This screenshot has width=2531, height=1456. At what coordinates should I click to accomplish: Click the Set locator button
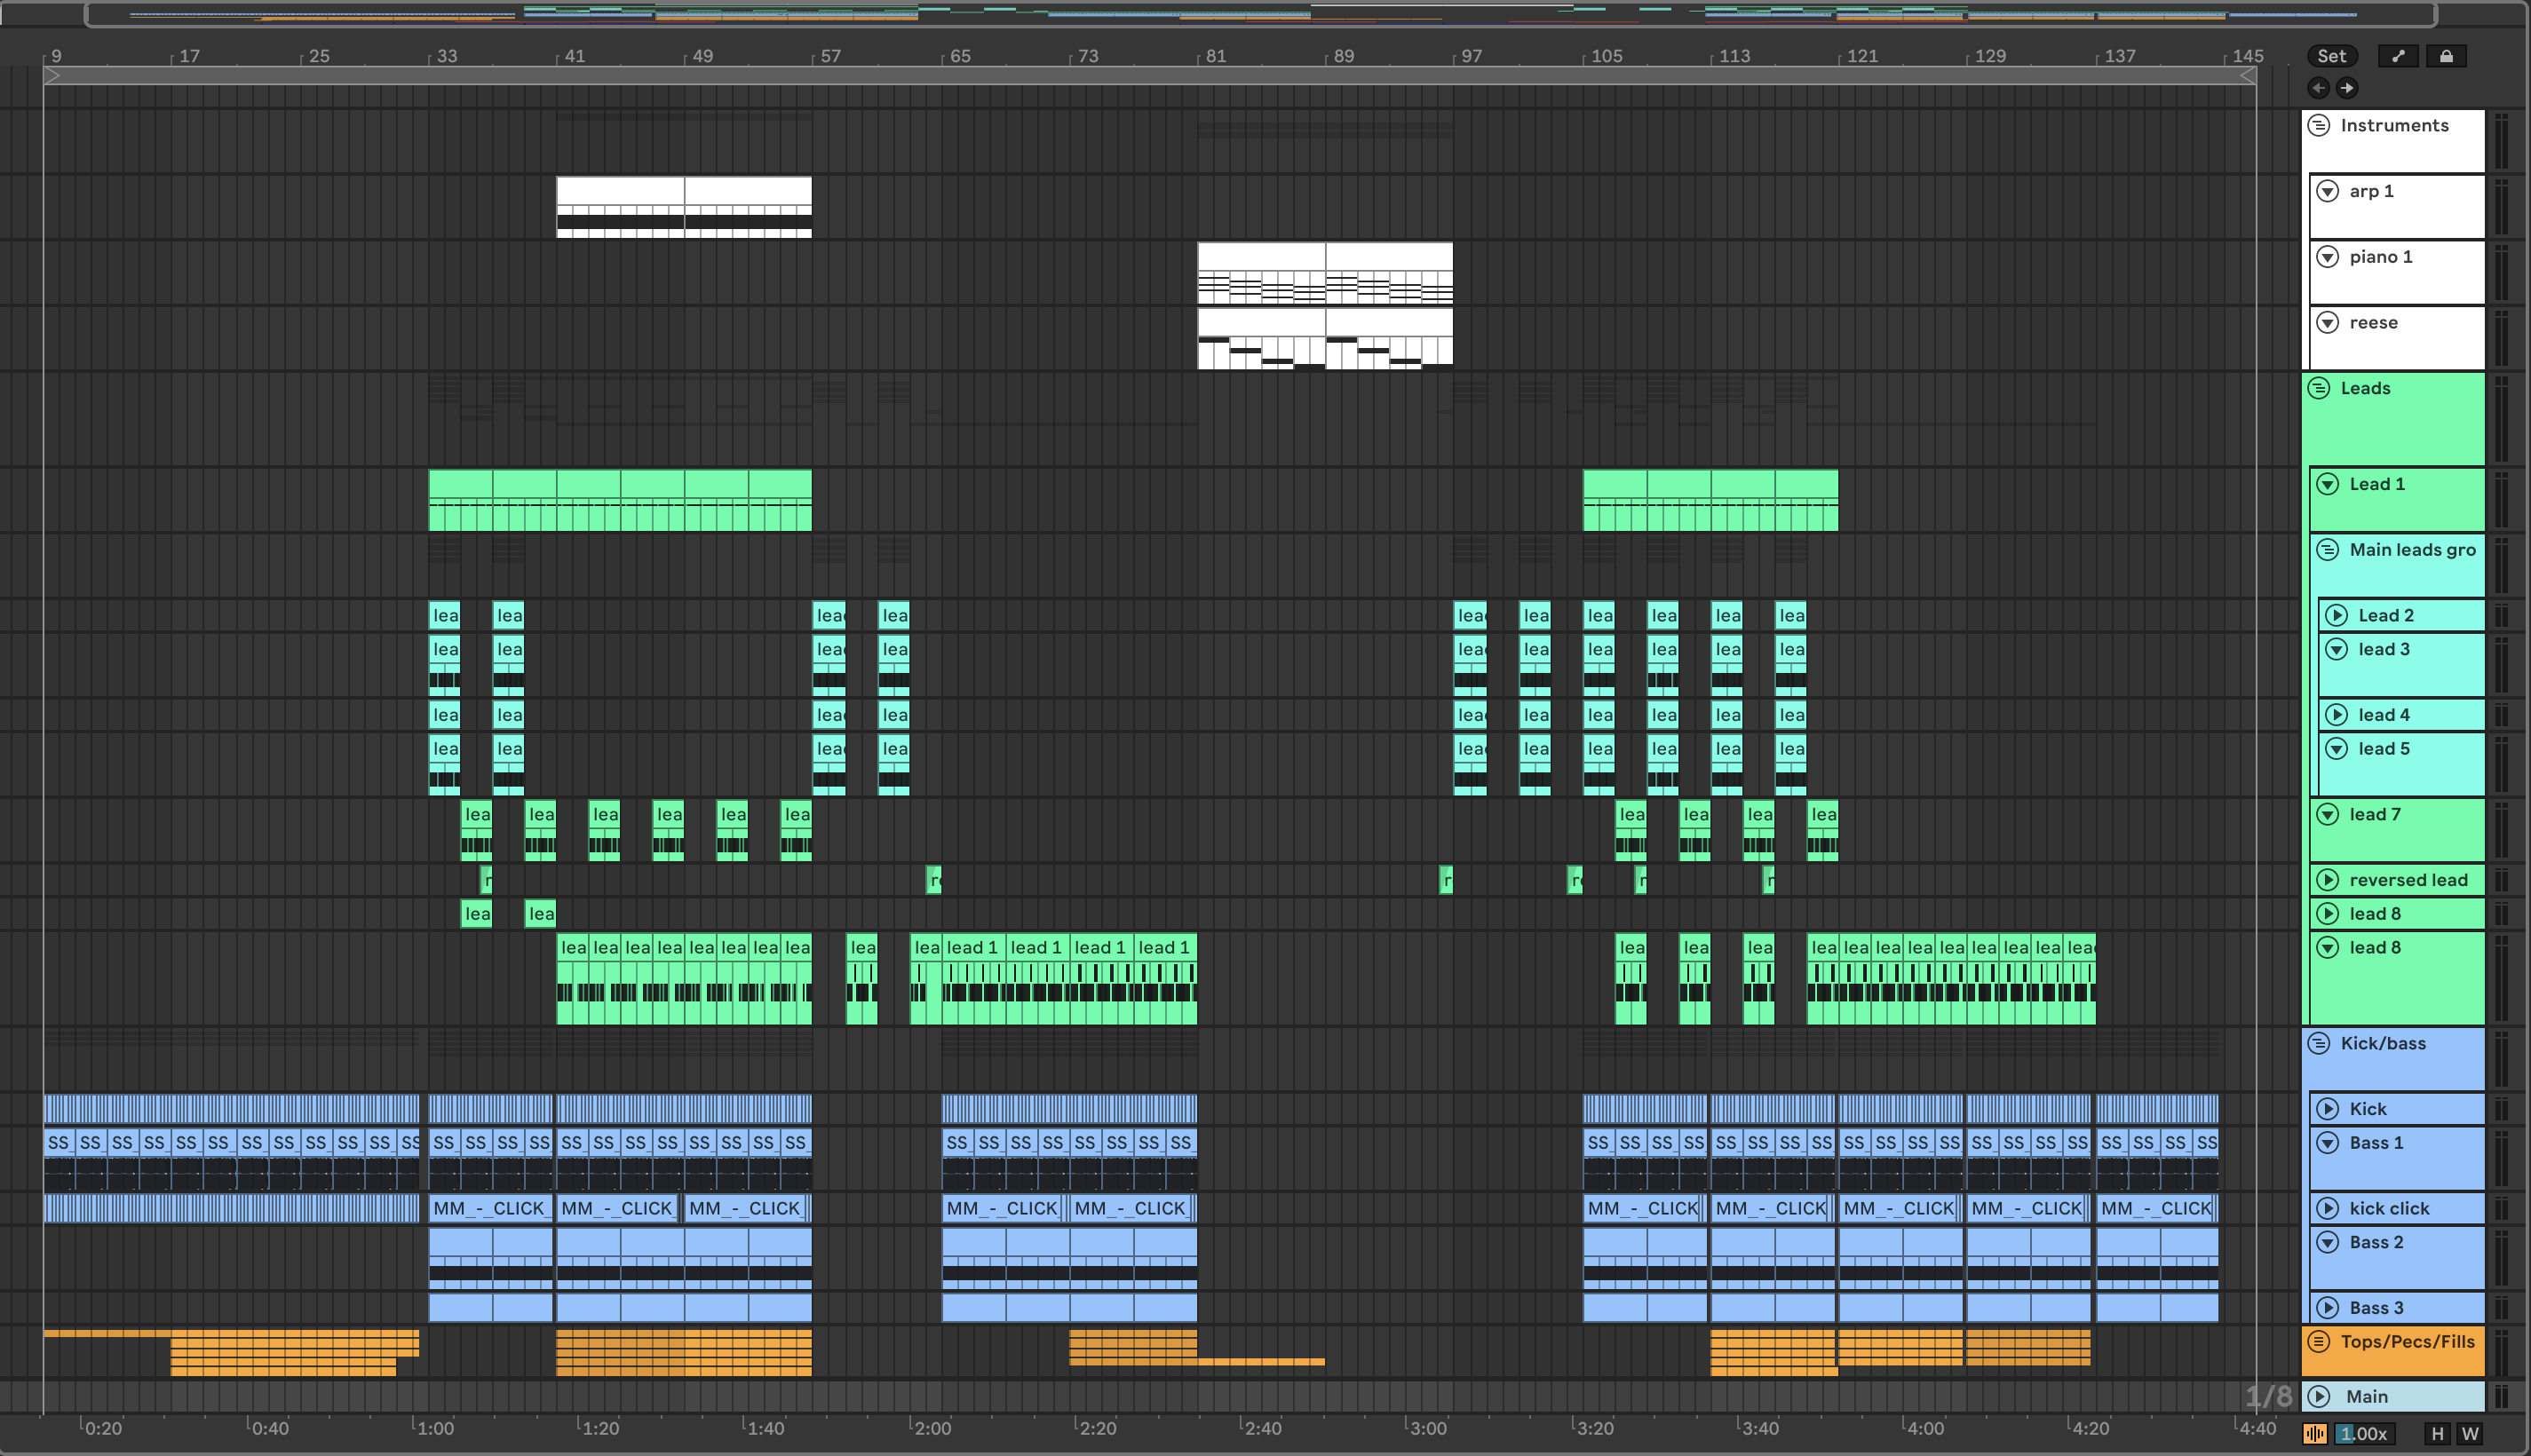tap(2331, 56)
